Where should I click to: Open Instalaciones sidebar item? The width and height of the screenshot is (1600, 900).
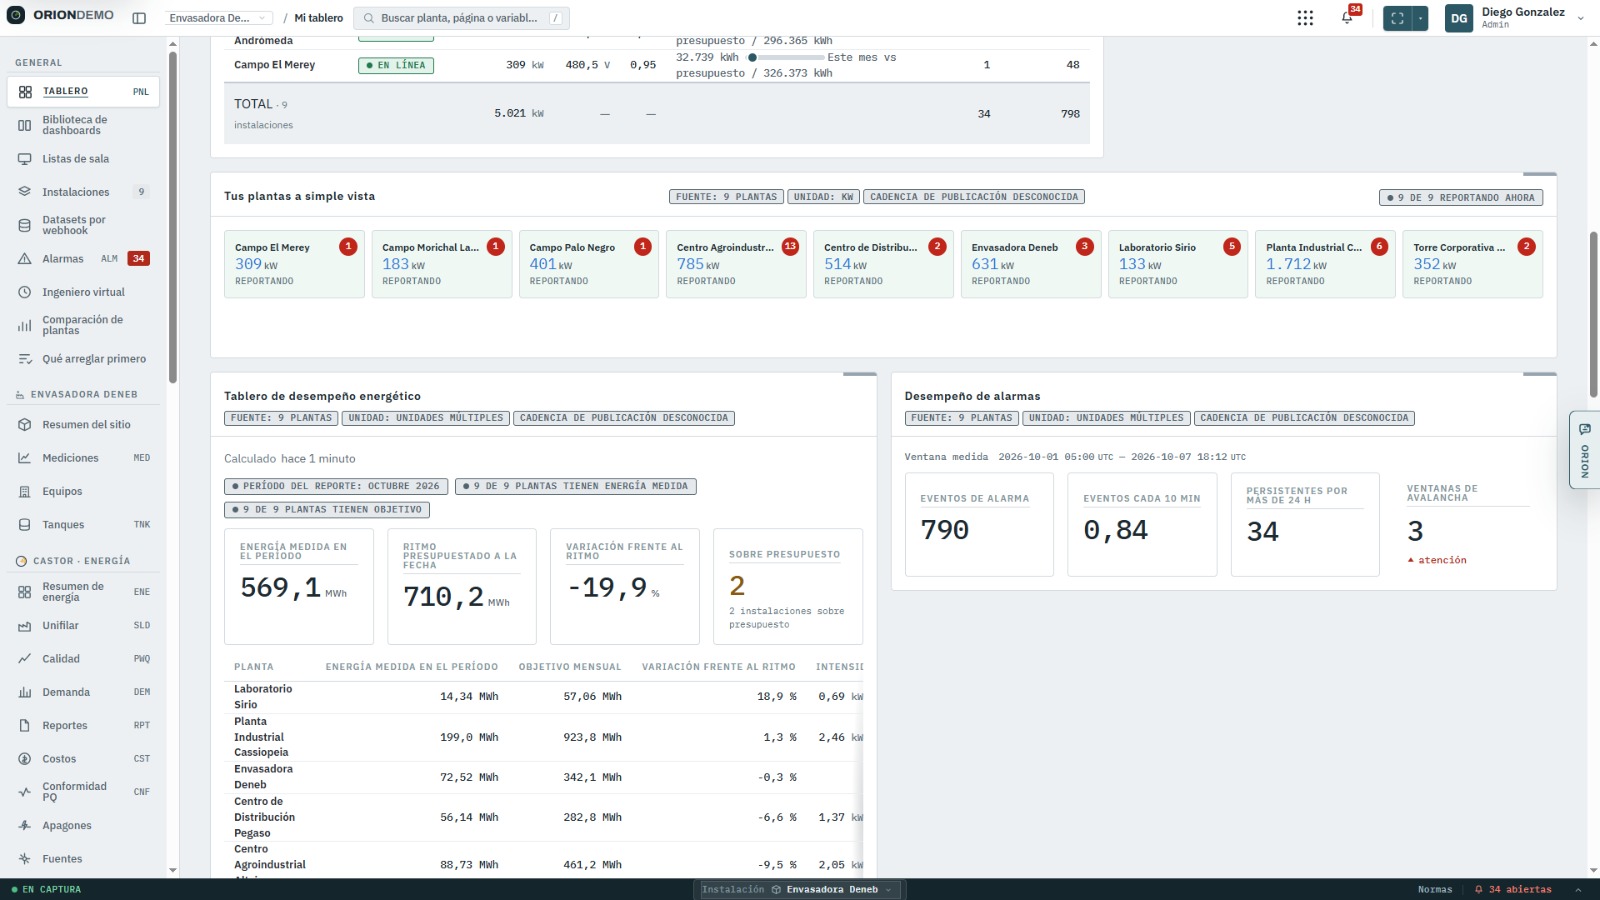pyautogui.click(x=83, y=192)
